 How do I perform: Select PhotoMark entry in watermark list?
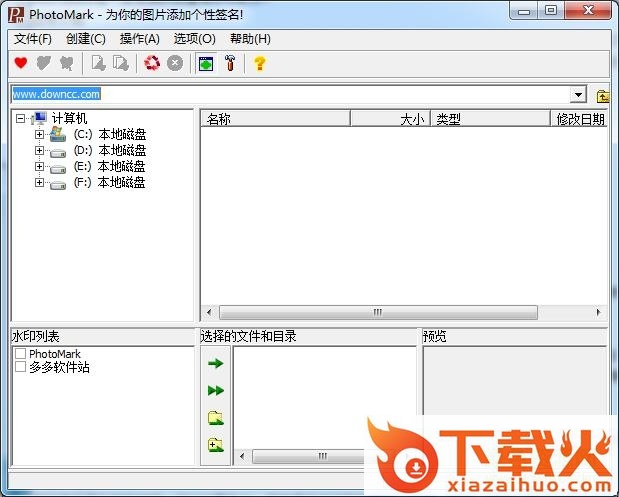pyautogui.click(x=55, y=354)
